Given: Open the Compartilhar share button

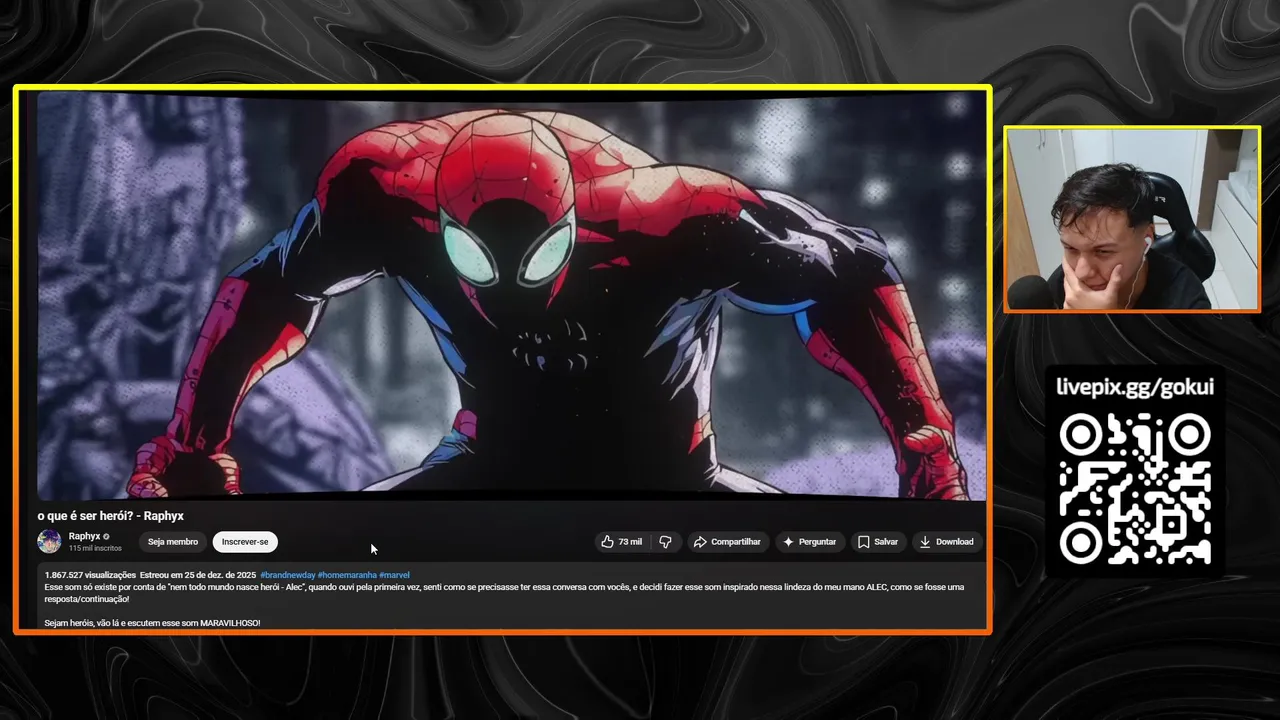Looking at the screenshot, I should 727,542.
